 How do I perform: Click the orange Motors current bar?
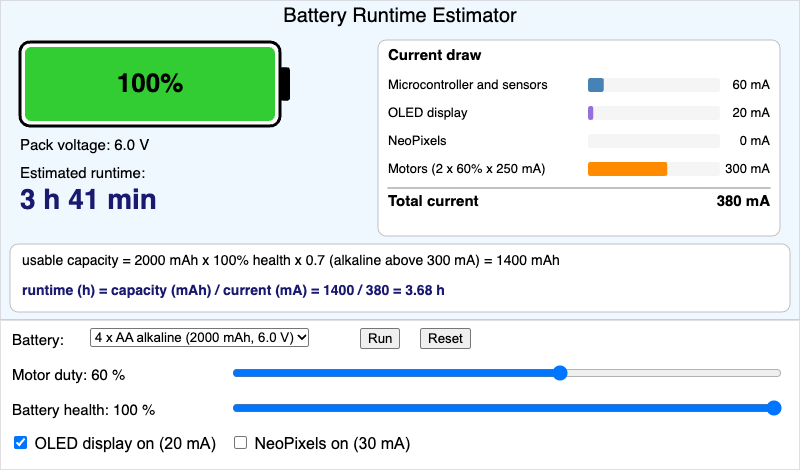point(627,169)
